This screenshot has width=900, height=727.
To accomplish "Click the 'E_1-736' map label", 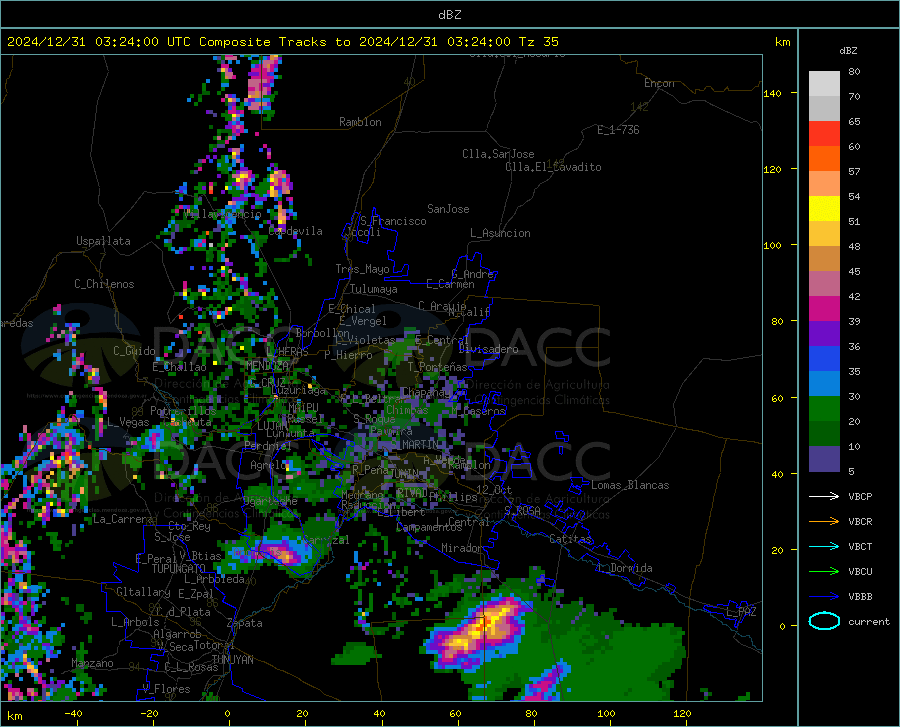I will tap(618, 130).
